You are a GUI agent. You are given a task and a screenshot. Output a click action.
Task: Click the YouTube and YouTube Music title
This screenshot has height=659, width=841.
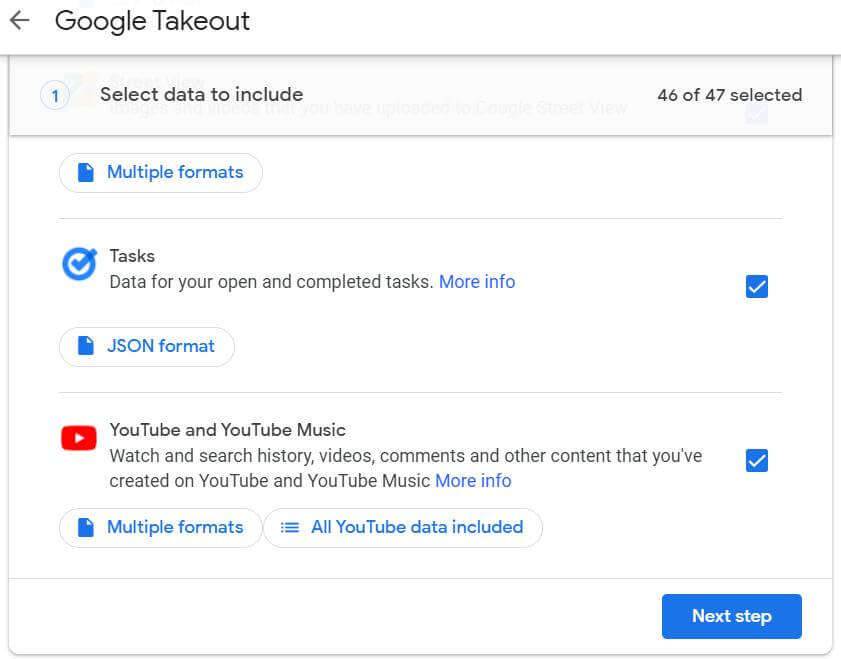227,430
